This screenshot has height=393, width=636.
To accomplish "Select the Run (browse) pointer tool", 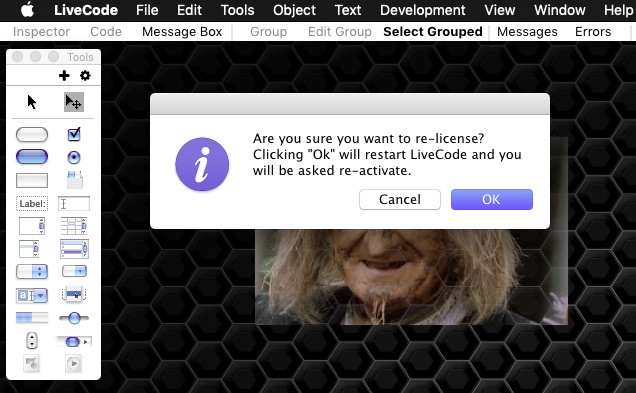I will [32, 102].
